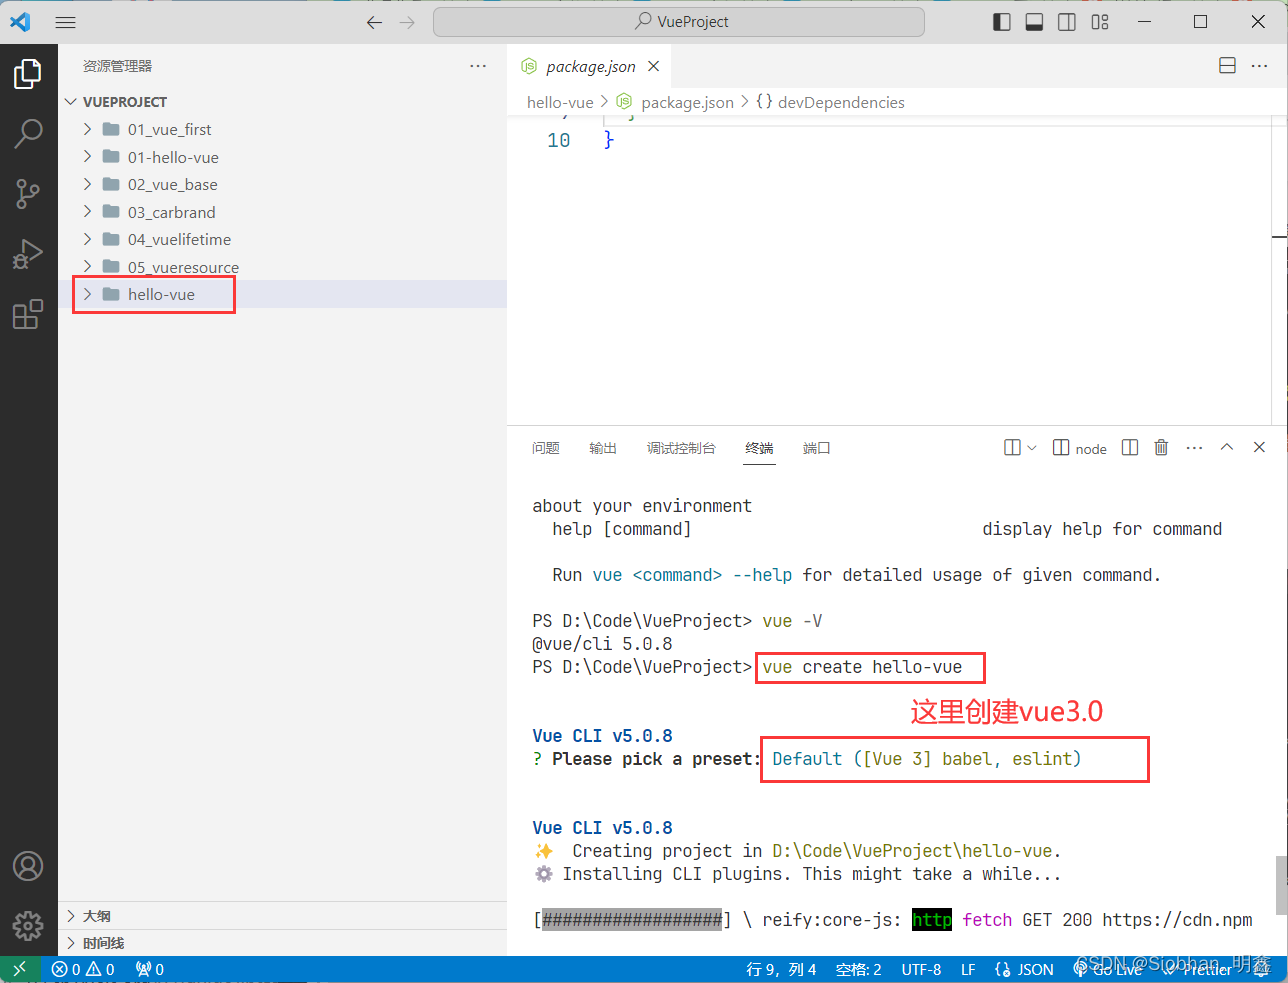
Task: Open the Run and Debug view
Action: (x=28, y=254)
